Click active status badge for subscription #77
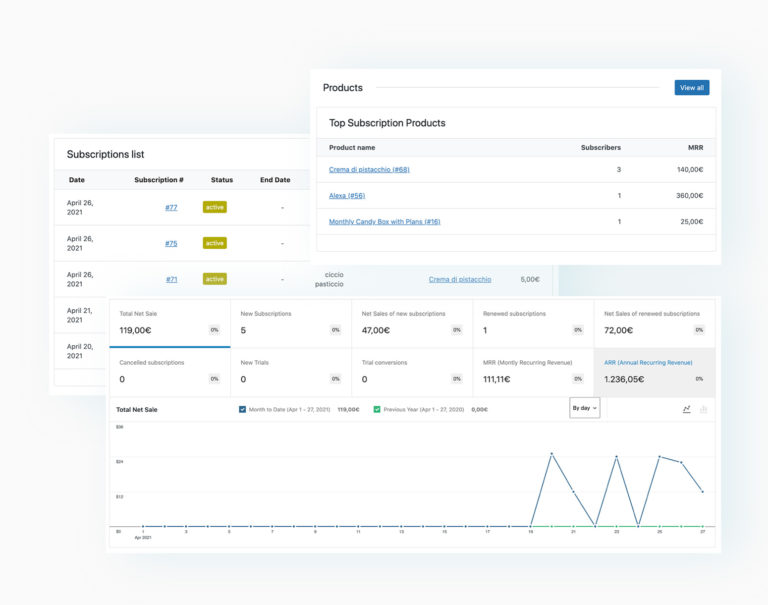This screenshot has height=605, width=768. [214, 207]
